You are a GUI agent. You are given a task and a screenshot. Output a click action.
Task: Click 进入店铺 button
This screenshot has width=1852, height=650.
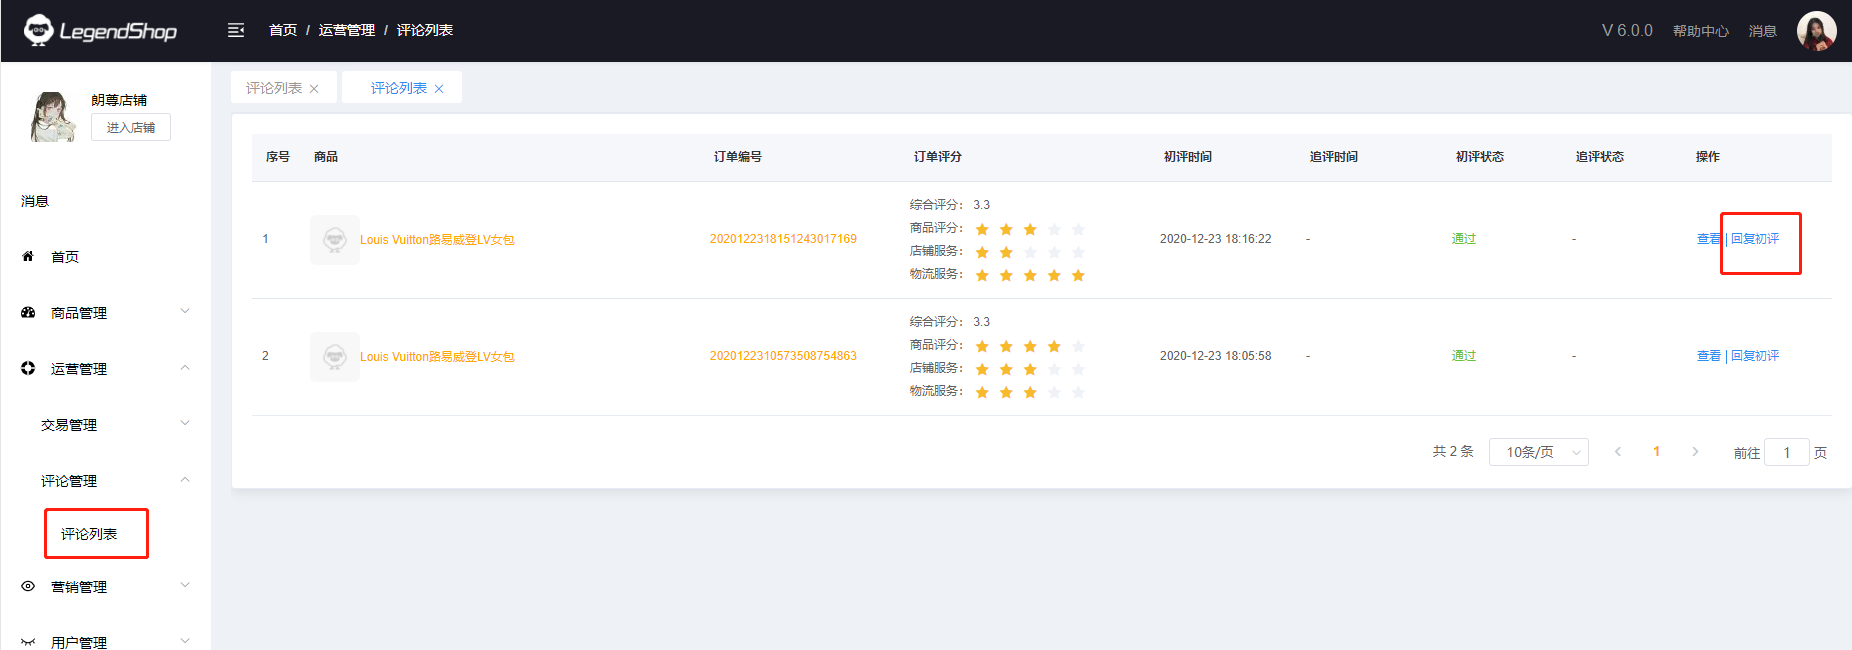pos(131,127)
